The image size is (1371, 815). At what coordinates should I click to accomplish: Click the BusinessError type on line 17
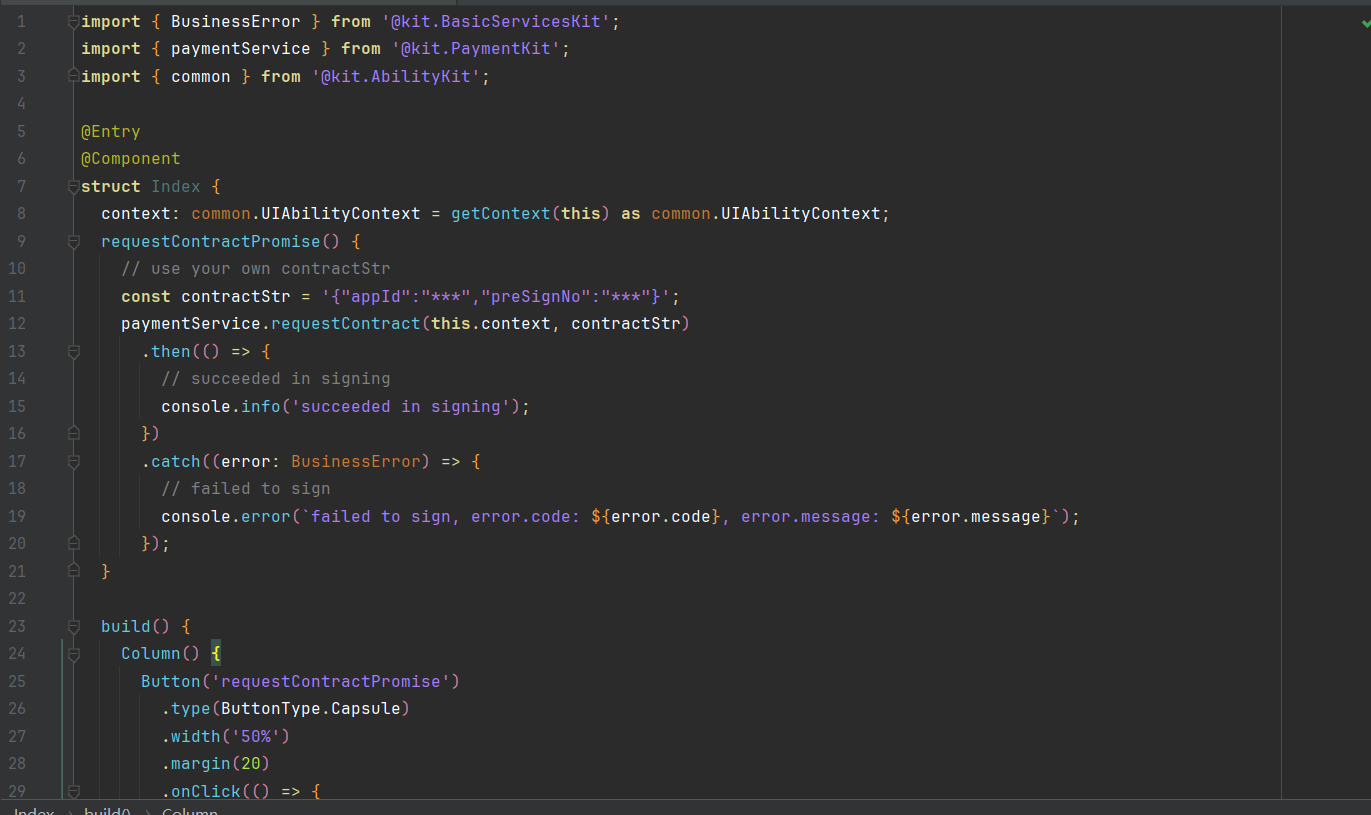356,461
